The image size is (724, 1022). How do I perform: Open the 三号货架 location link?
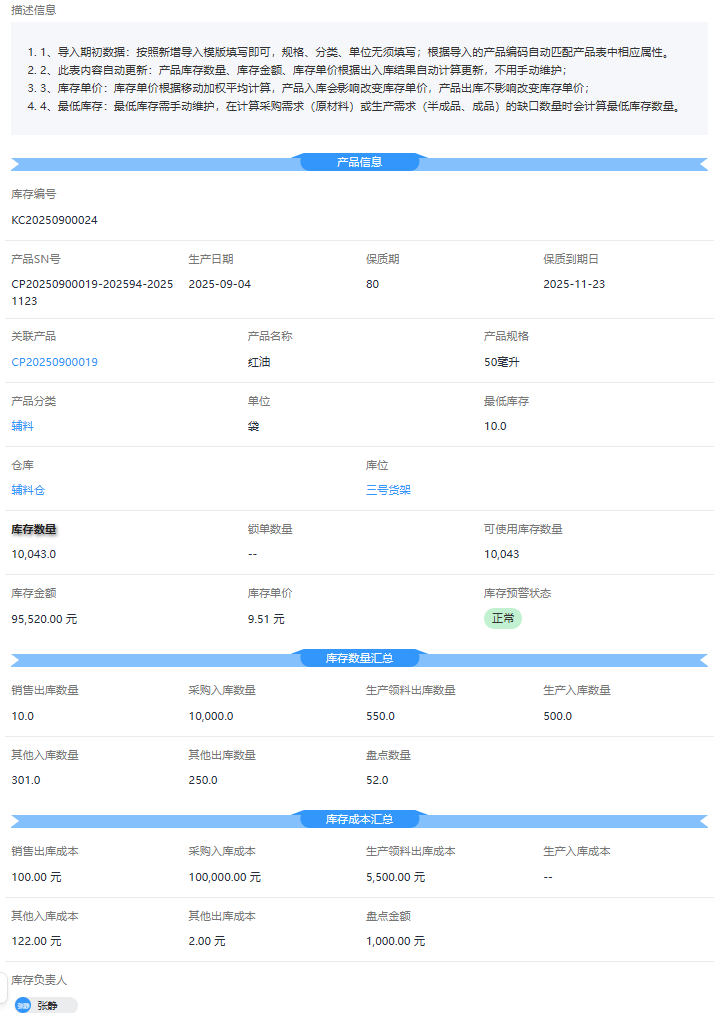pyautogui.click(x=388, y=489)
